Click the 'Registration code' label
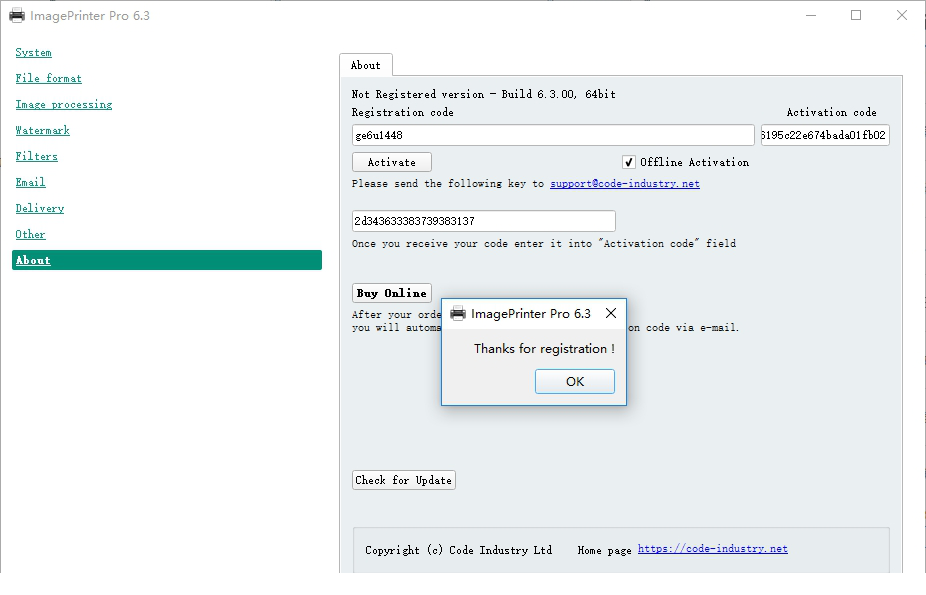 pos(403,112)
